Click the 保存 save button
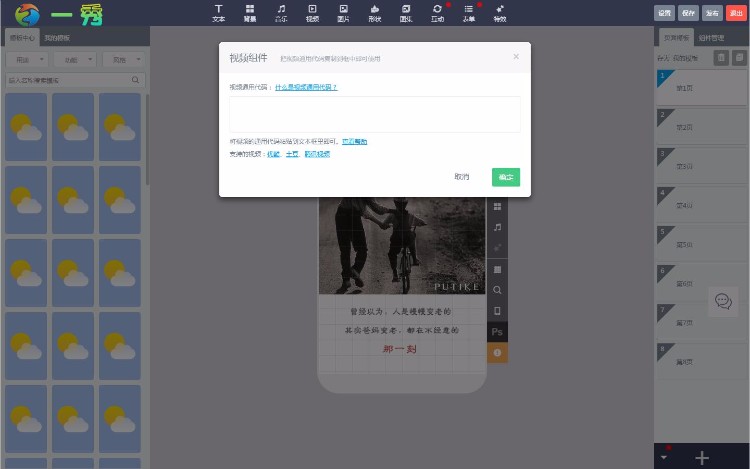750x469 pixels. pyautogui.click(x=688, y=13)
